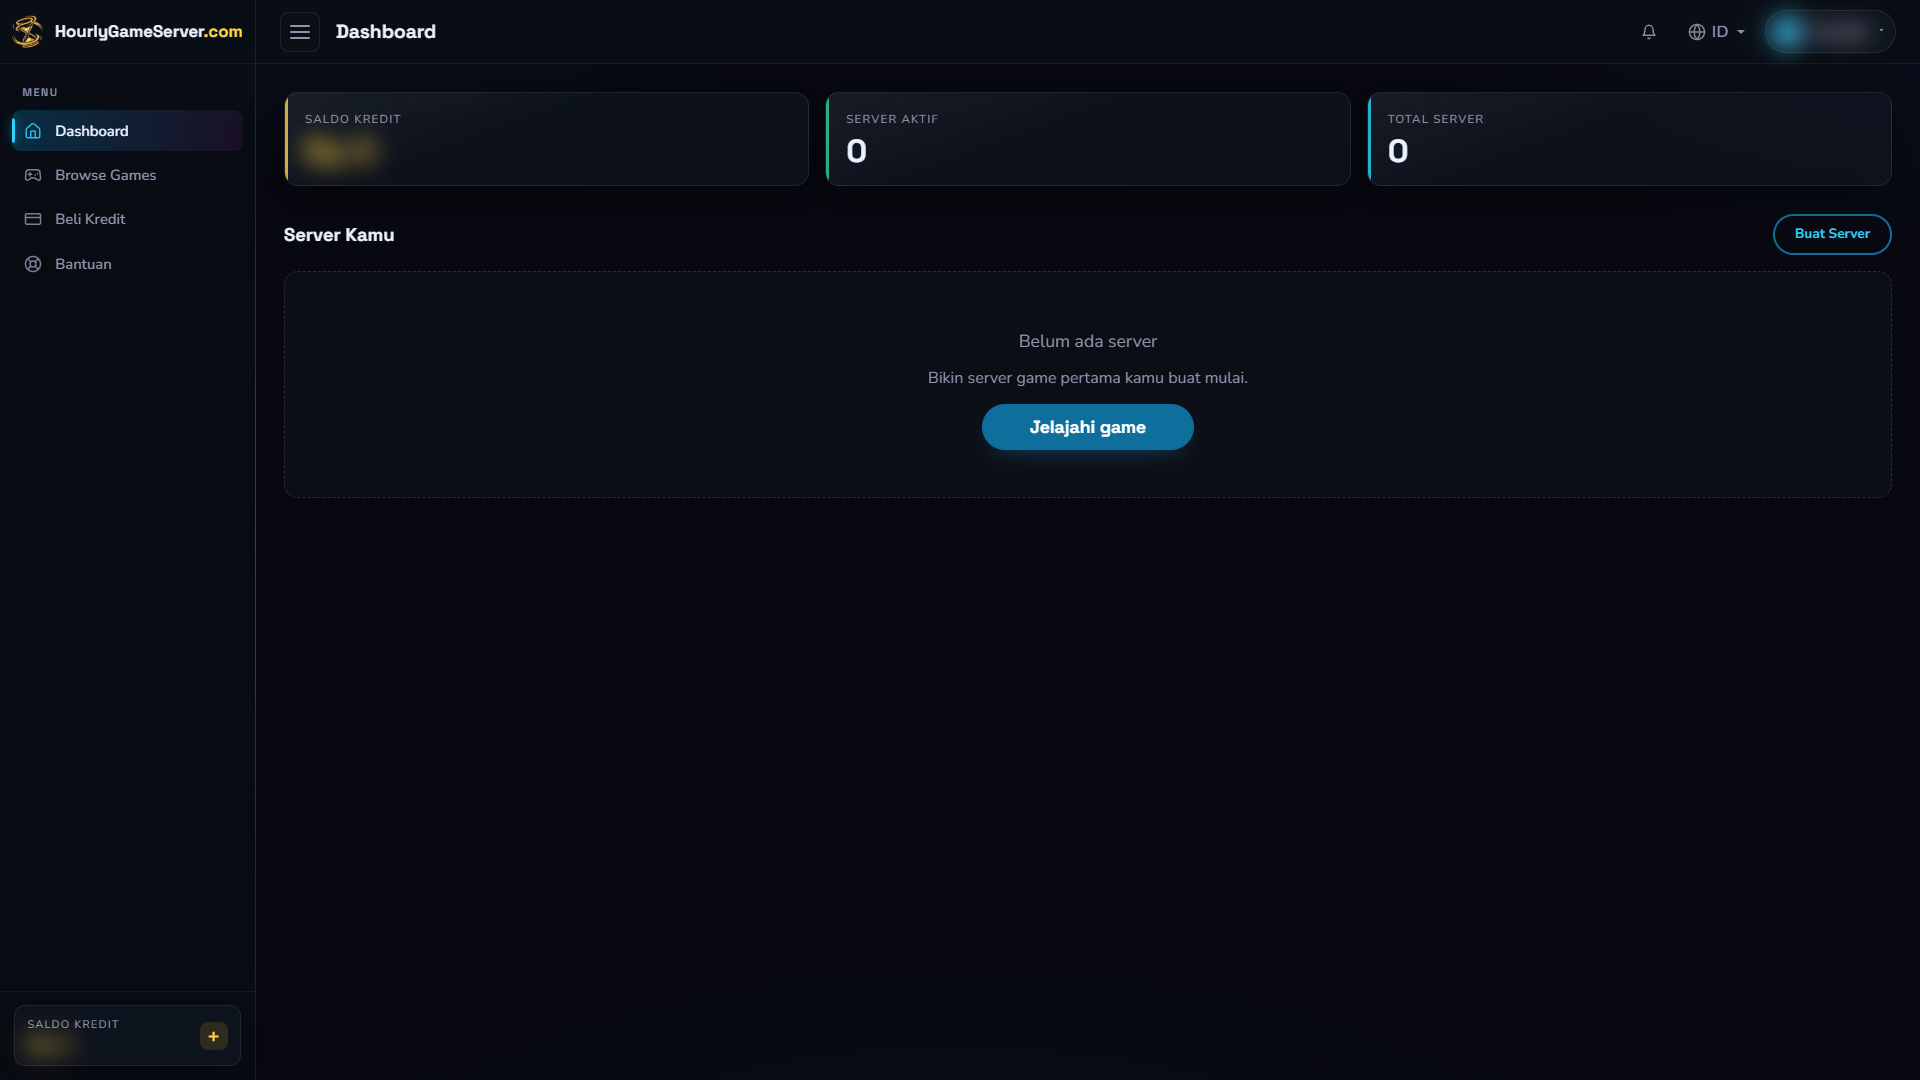Click the Dashboard page title in header
The image size is (1920, 1080).
[x=385, y=32]
